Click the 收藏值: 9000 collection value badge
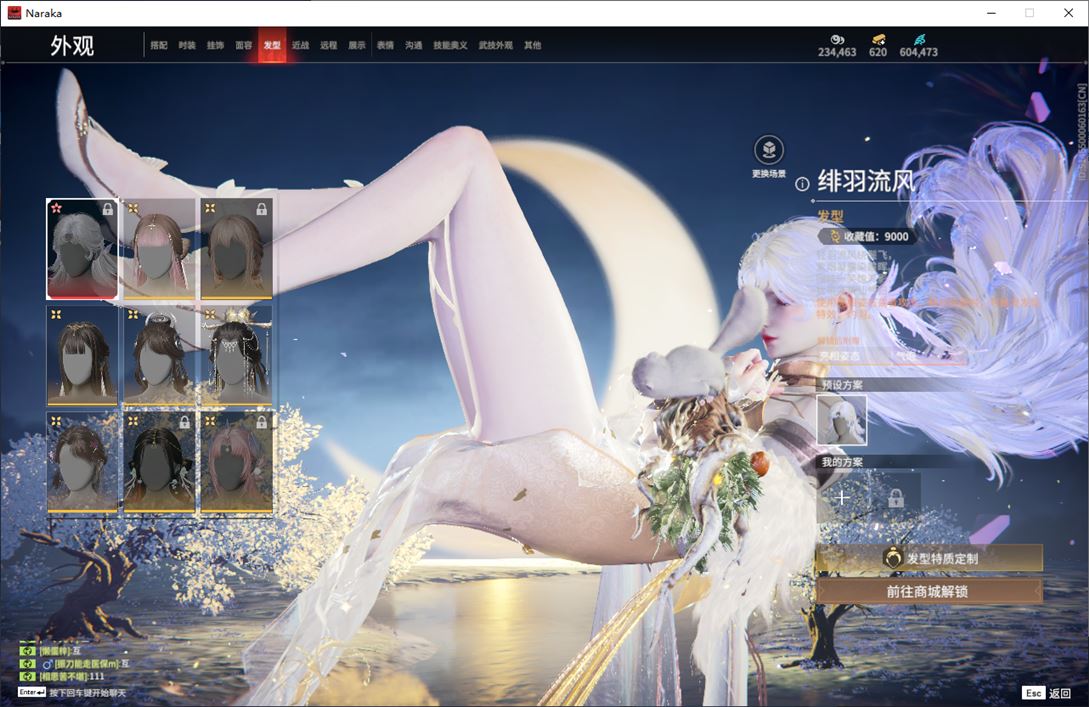Image resolution: width=1089 pixels, height=707 pixels. click(867, 236)
